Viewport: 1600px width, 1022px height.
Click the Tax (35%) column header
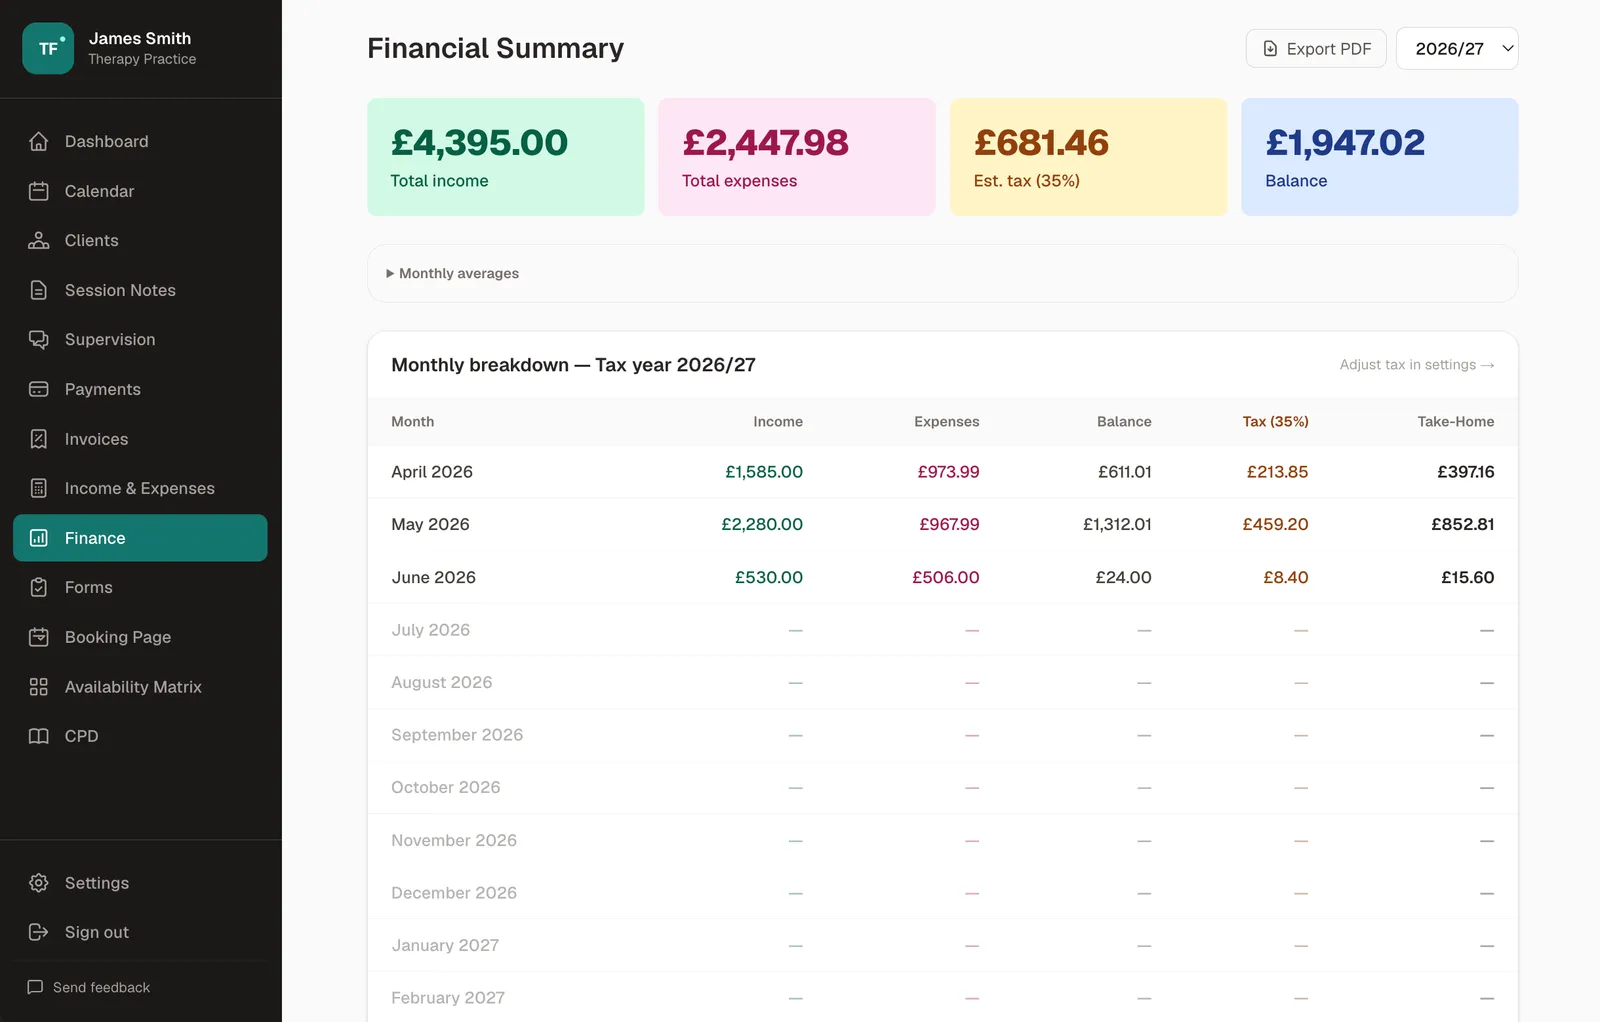click(1276, 422)
